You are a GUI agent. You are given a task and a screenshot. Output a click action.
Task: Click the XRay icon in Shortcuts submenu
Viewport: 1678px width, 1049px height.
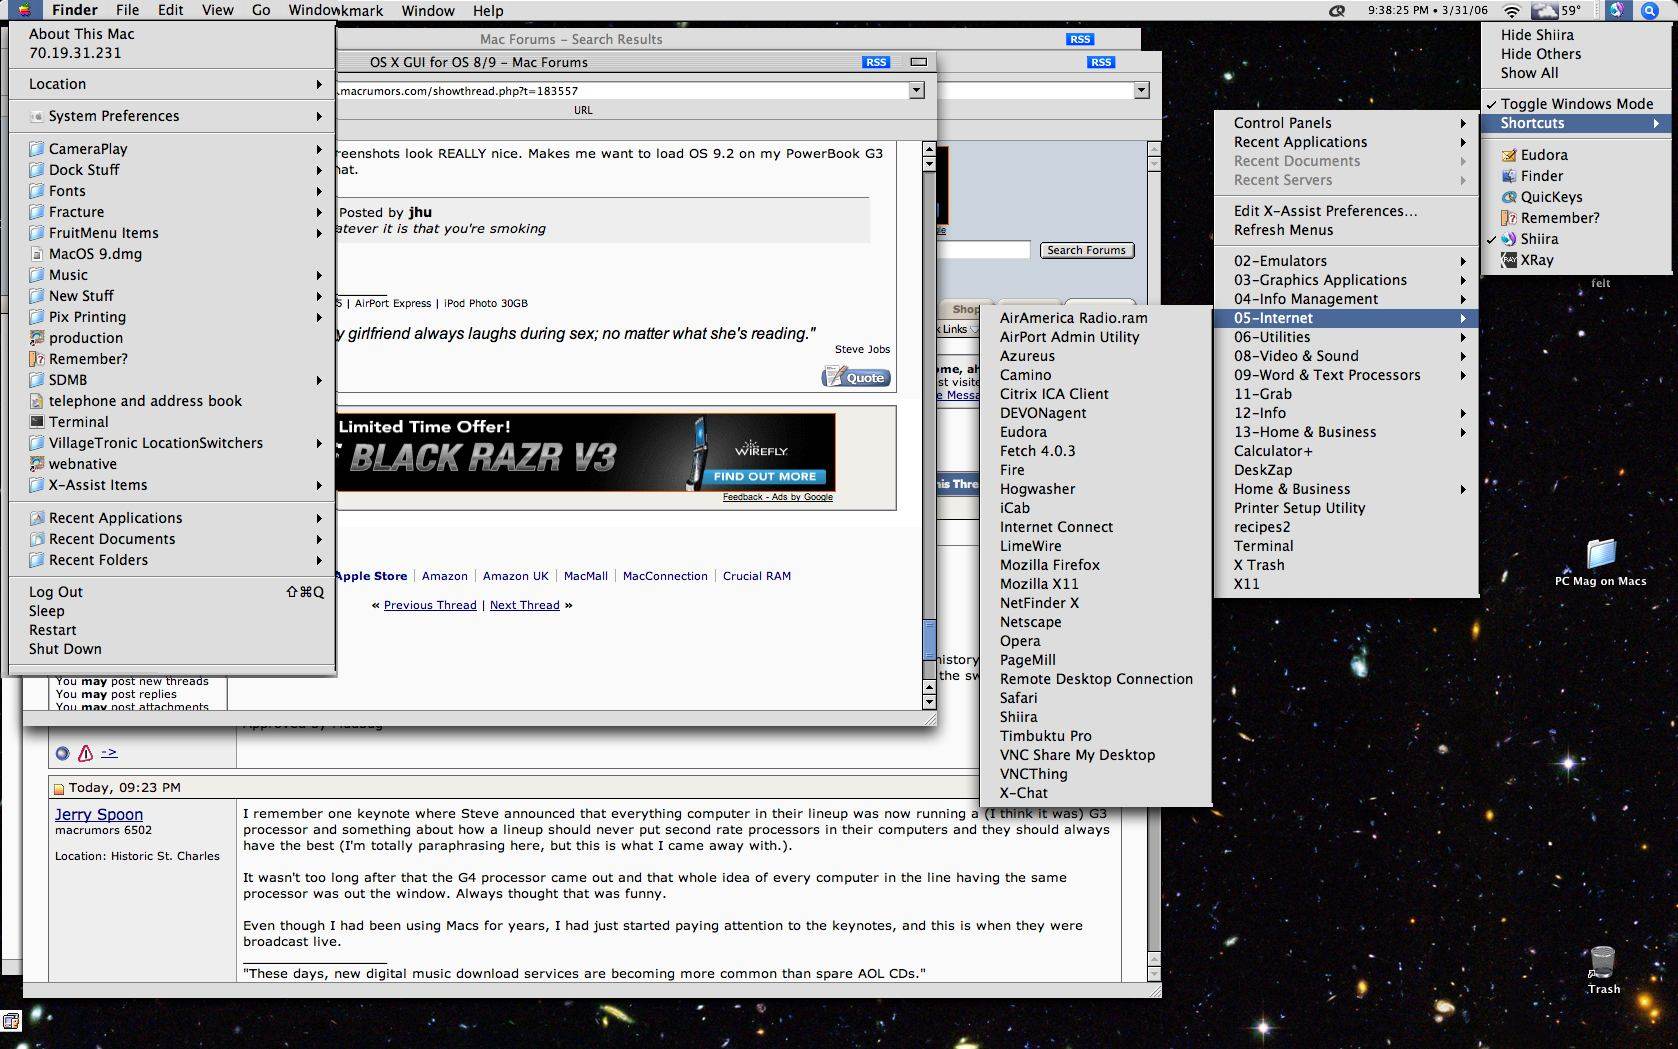tap(1509, 260)
